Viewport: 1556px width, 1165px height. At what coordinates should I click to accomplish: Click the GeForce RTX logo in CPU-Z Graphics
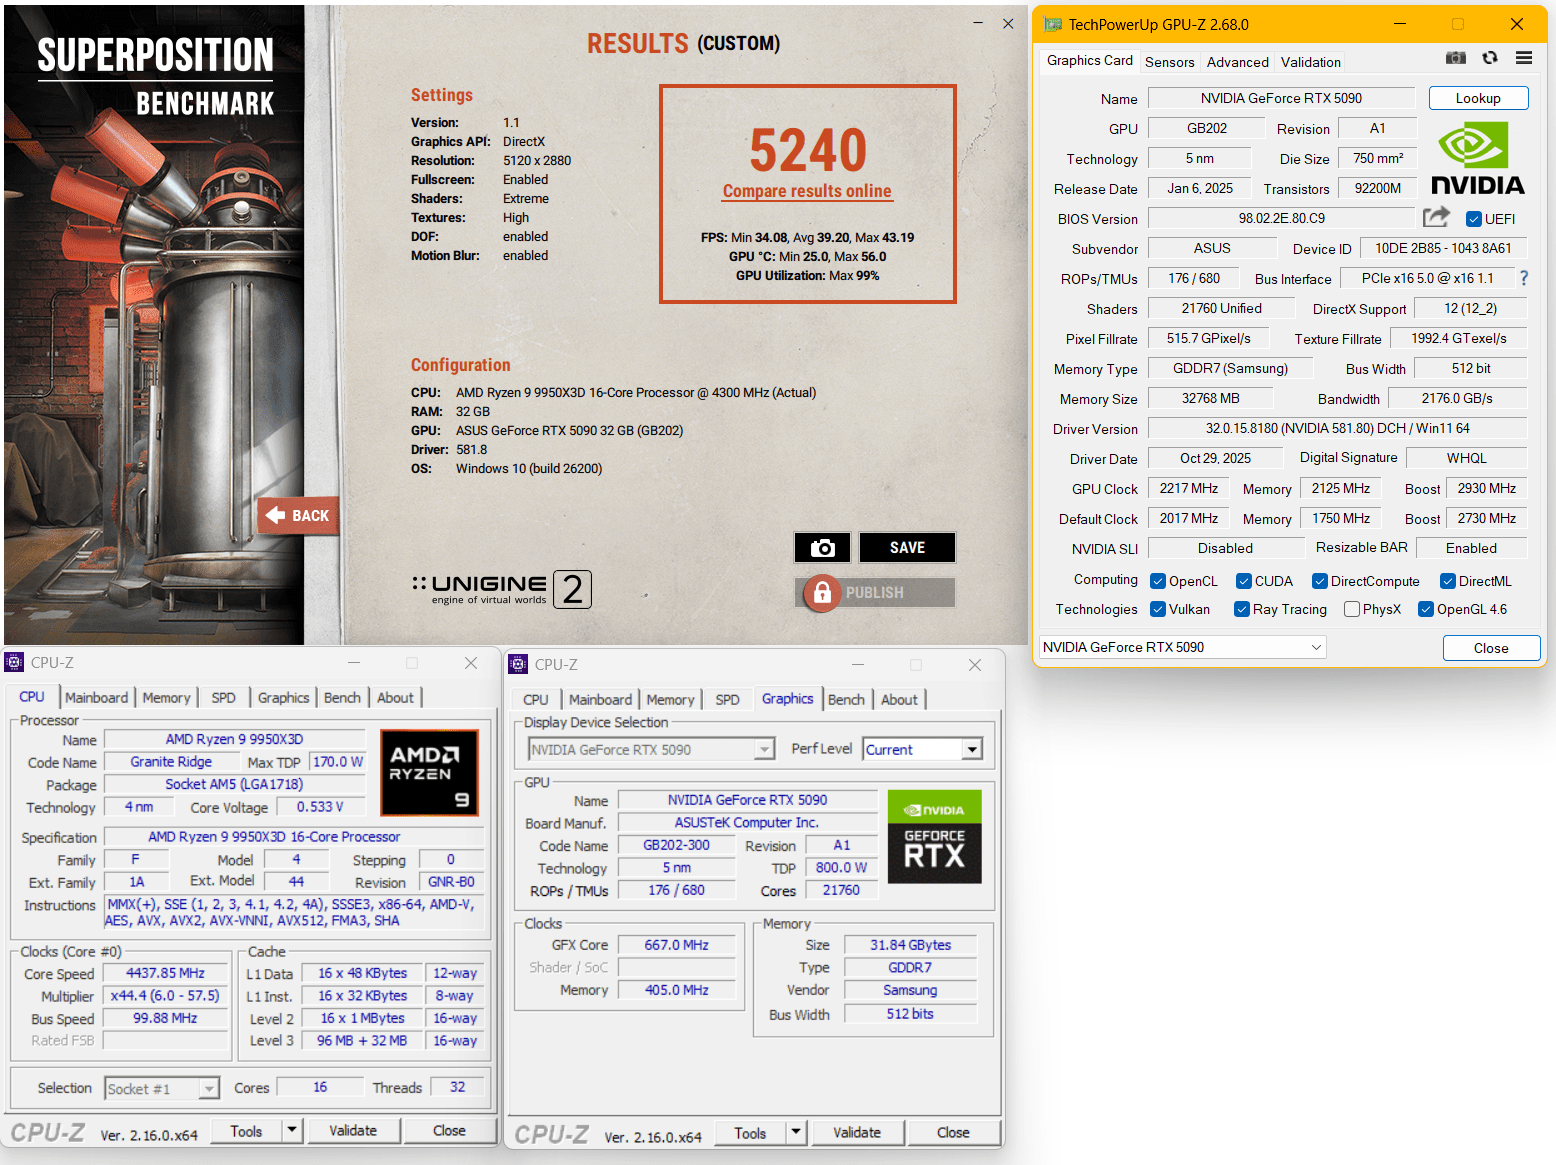pyautogui.click(x=934, y=837)
